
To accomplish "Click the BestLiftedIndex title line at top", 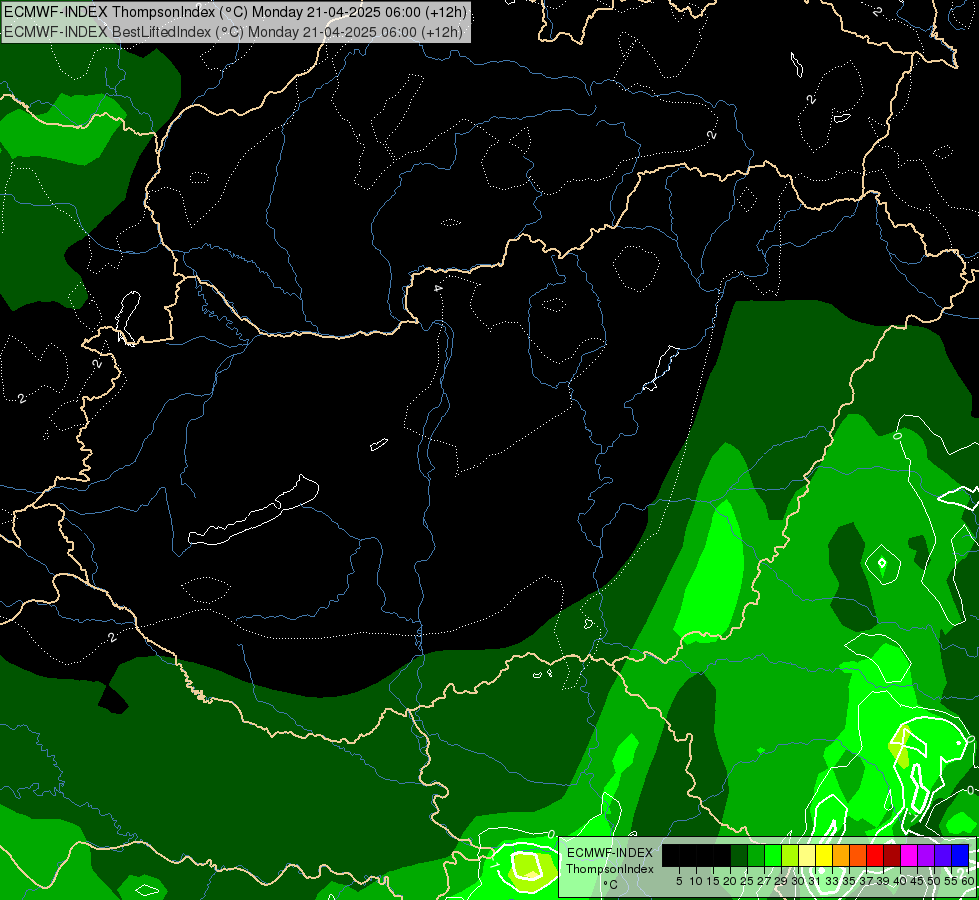I will tap(233, 32).
